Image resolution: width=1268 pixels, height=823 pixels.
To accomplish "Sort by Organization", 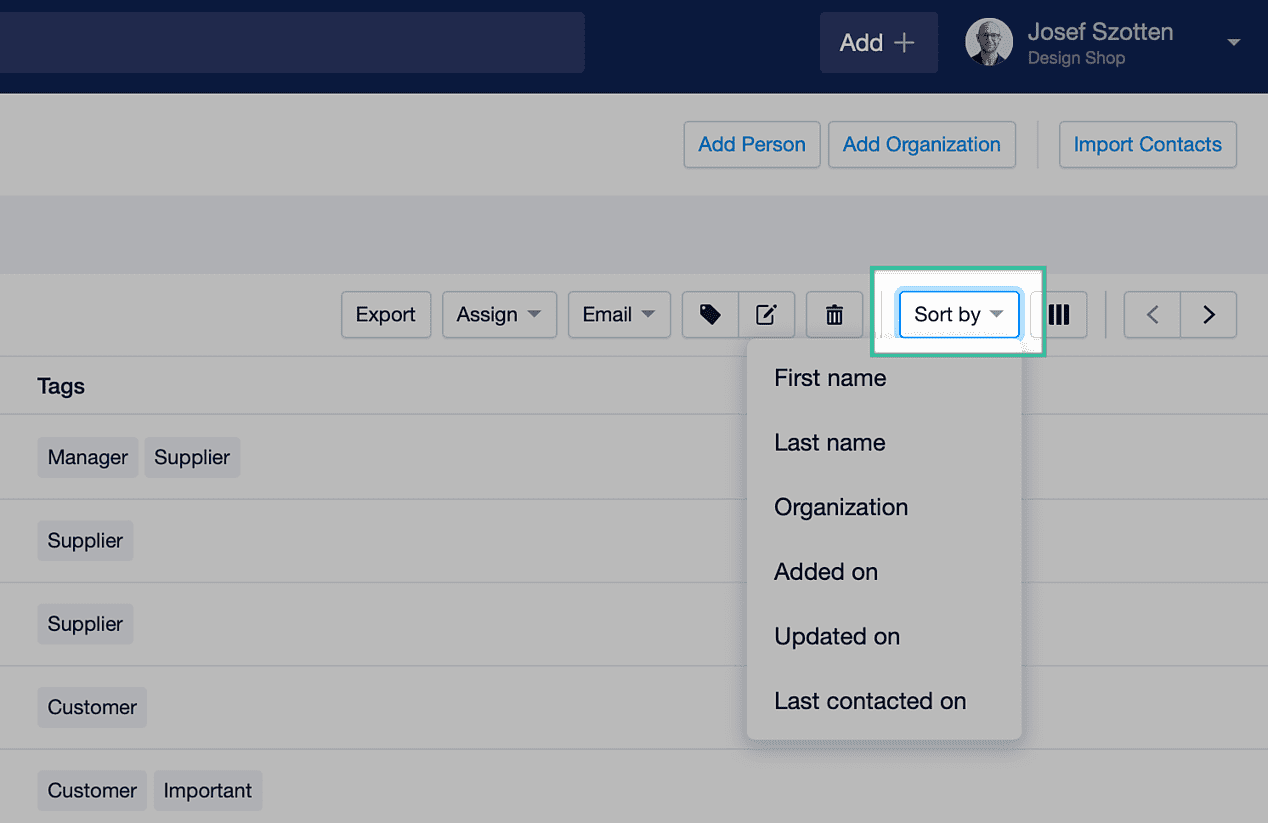I will click(884, 507).
